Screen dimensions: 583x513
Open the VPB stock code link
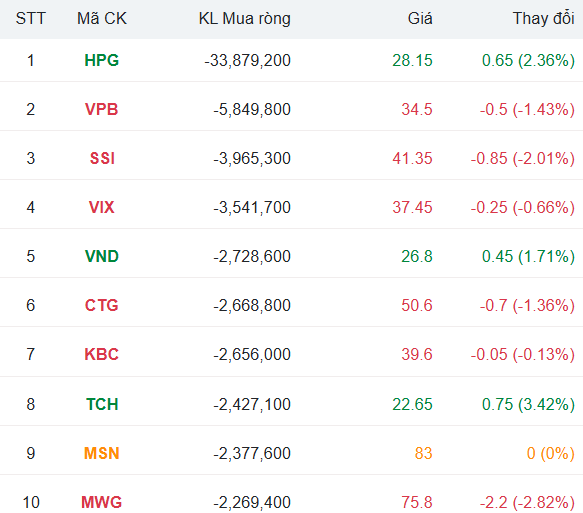pos(102,109)
